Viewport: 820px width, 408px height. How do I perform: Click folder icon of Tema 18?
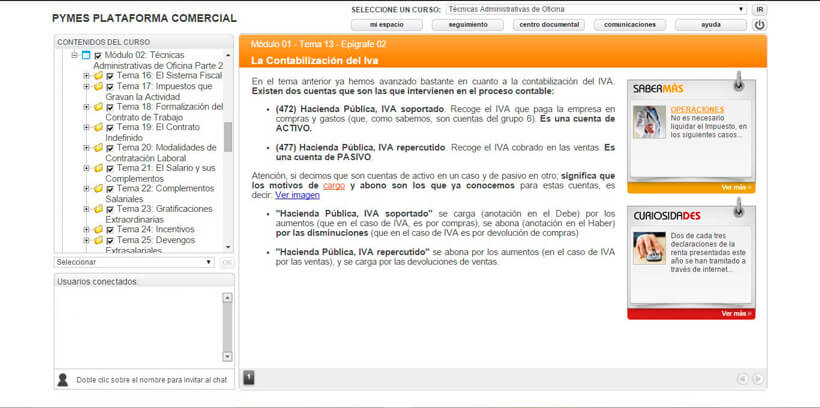98,107
